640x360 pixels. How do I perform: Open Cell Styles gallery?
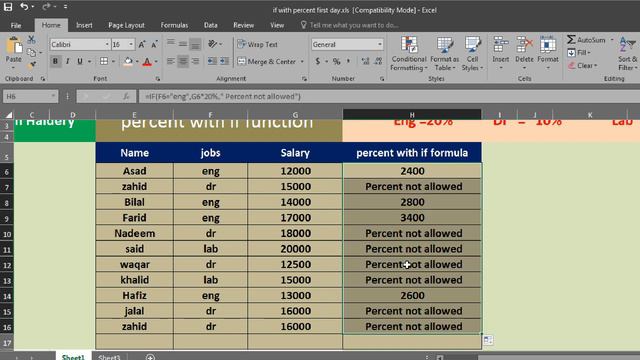[x=472, y=53]
